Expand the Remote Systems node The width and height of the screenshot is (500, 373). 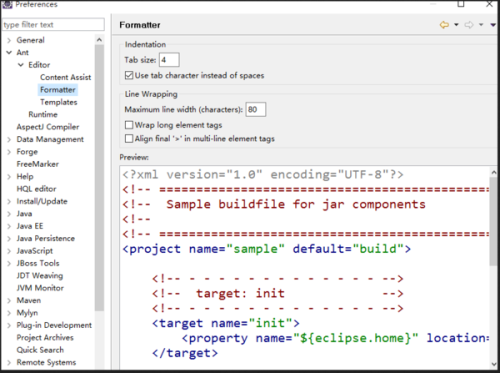(x=9, y=363)
